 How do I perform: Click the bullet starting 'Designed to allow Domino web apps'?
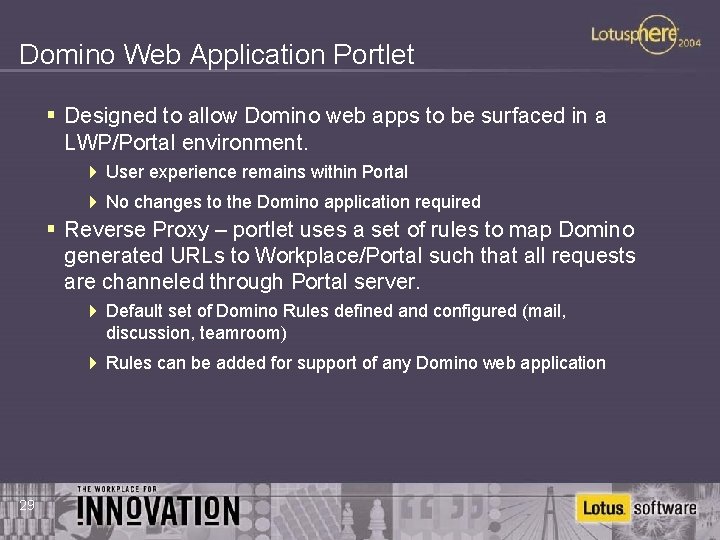tap(335, 115)
